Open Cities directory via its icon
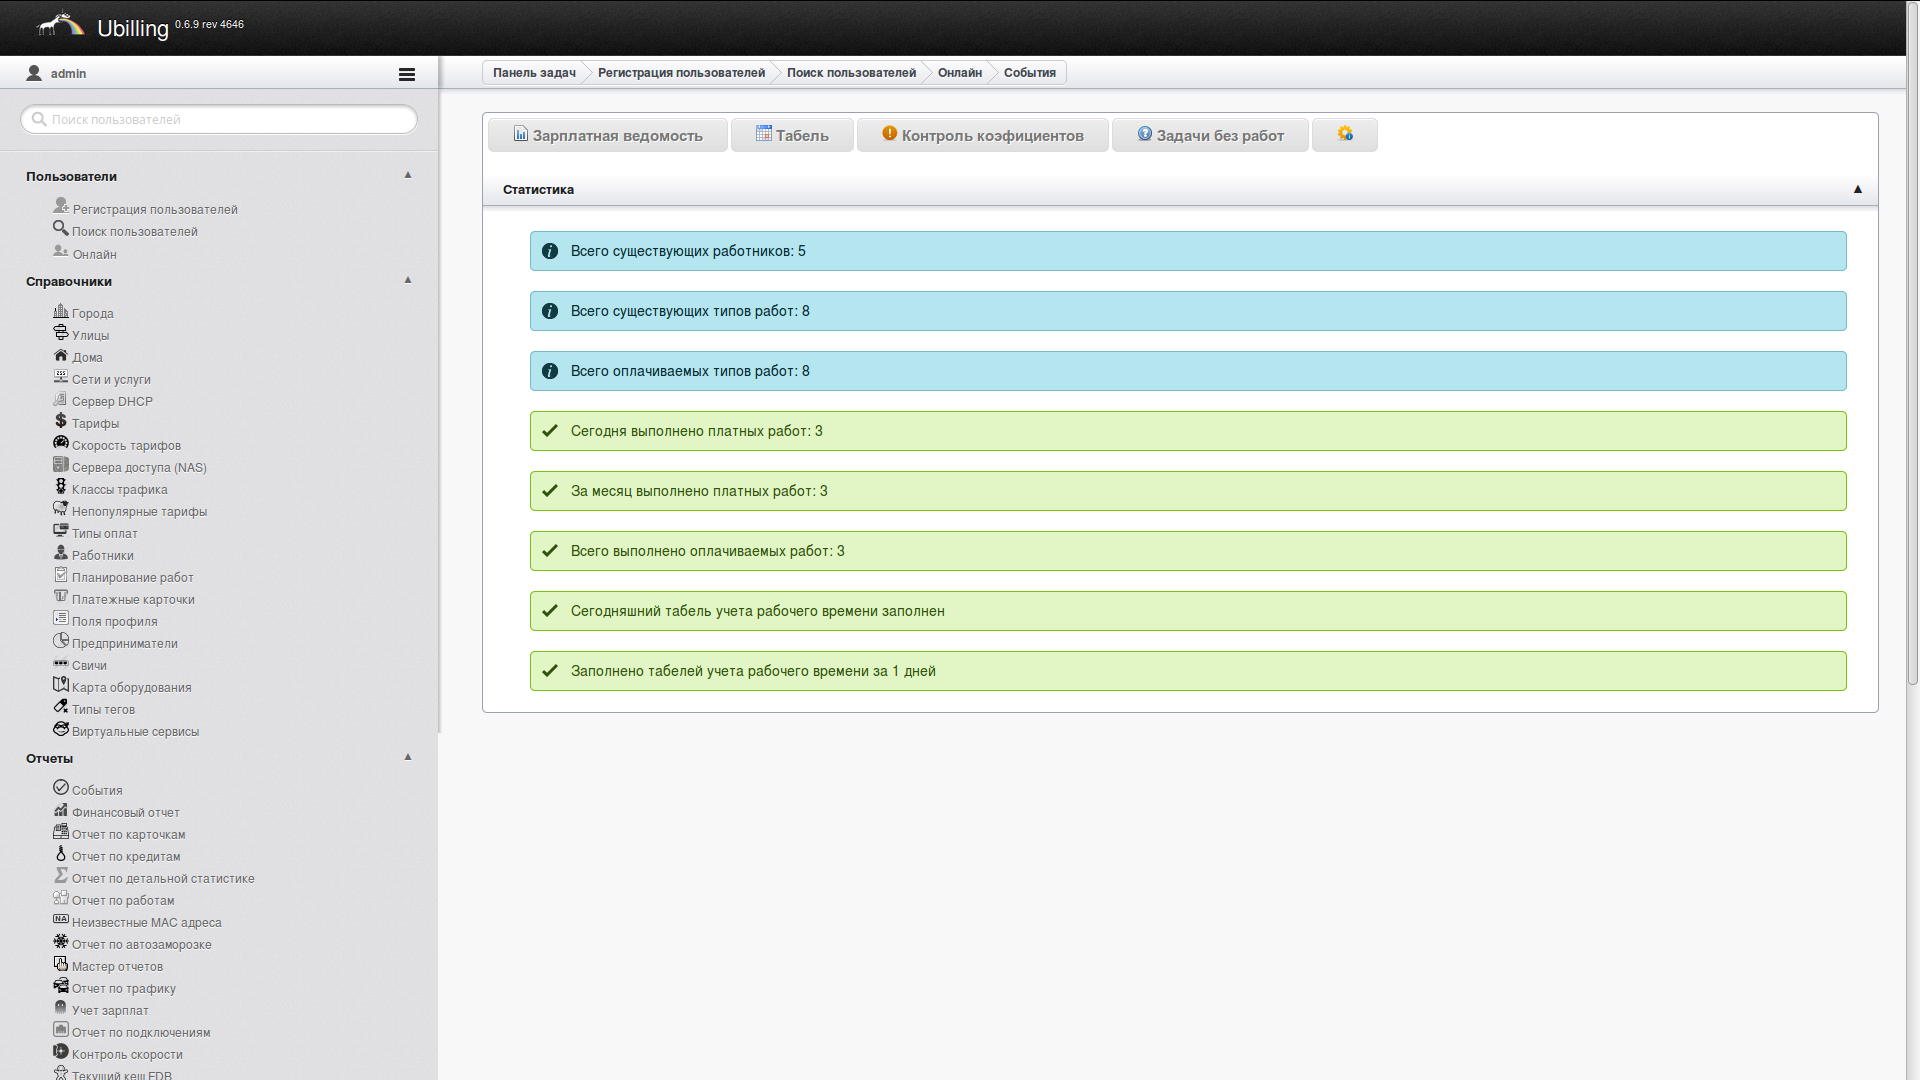Screen dimensions: 1920x1080 point(61,312)
